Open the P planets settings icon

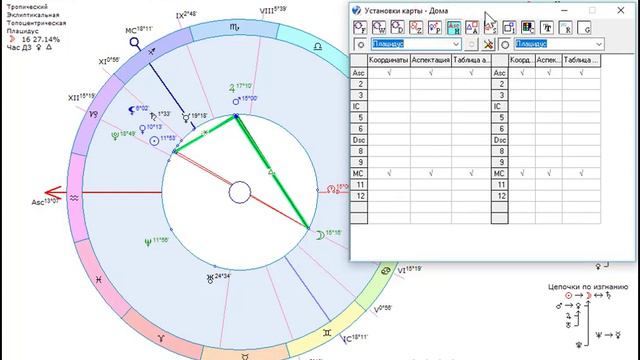coord(435,27)
